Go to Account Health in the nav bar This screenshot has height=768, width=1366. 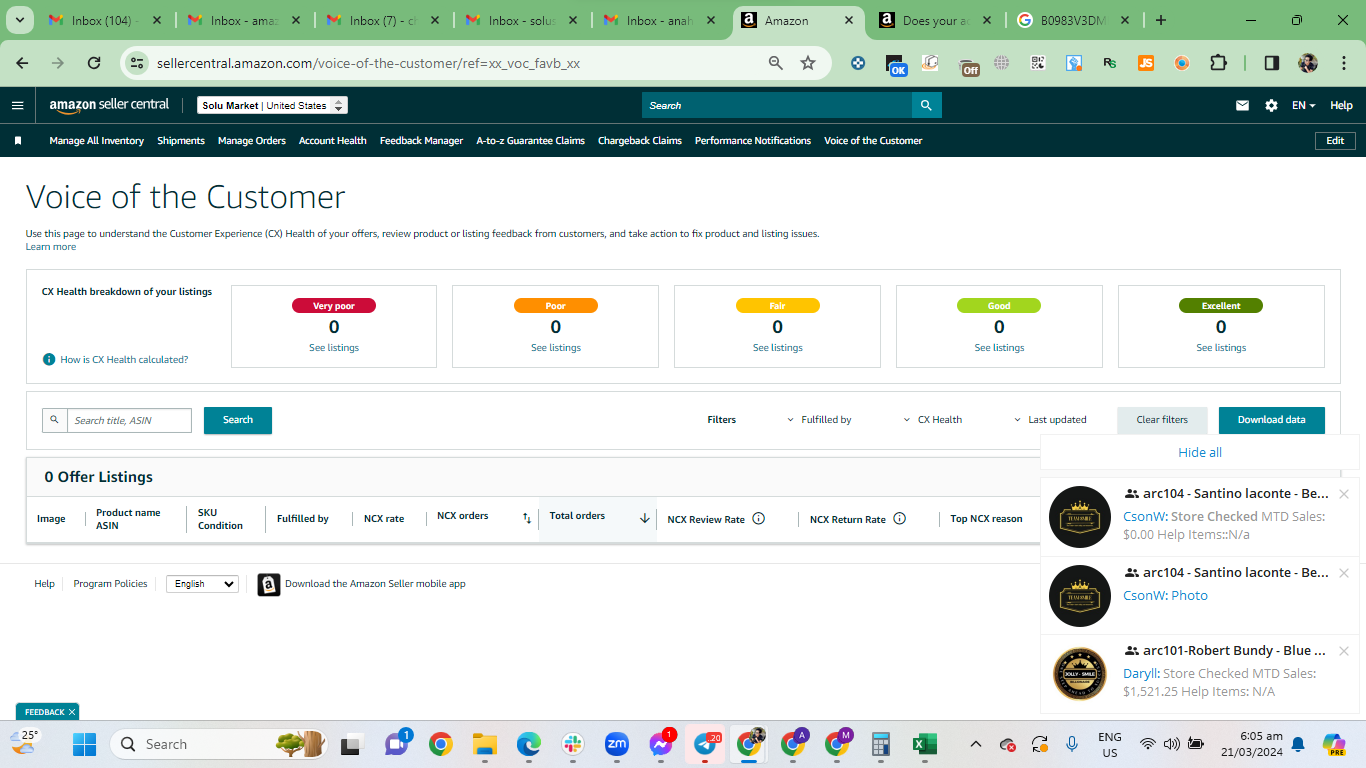[333, 141]
